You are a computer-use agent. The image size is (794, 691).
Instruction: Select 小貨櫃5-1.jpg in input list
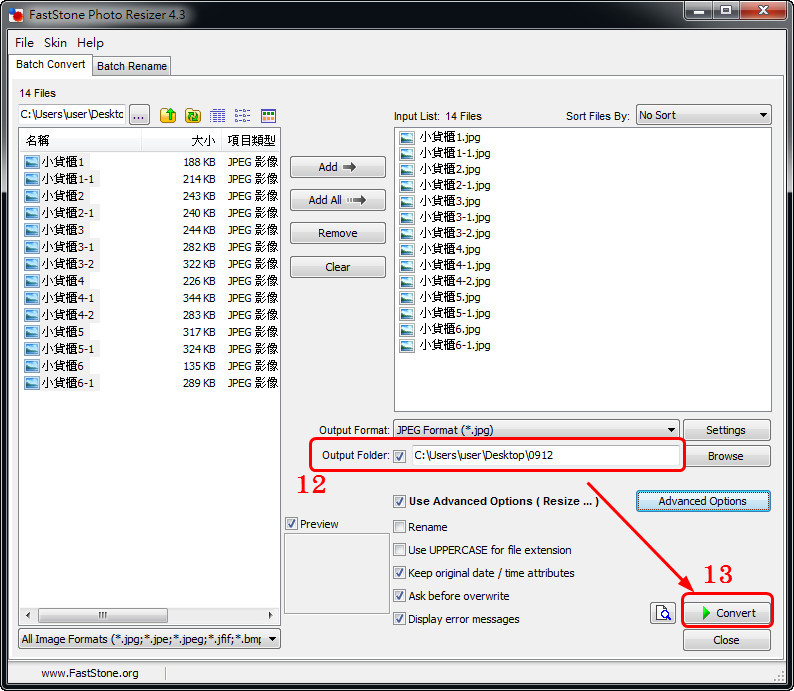coord(455,313)
